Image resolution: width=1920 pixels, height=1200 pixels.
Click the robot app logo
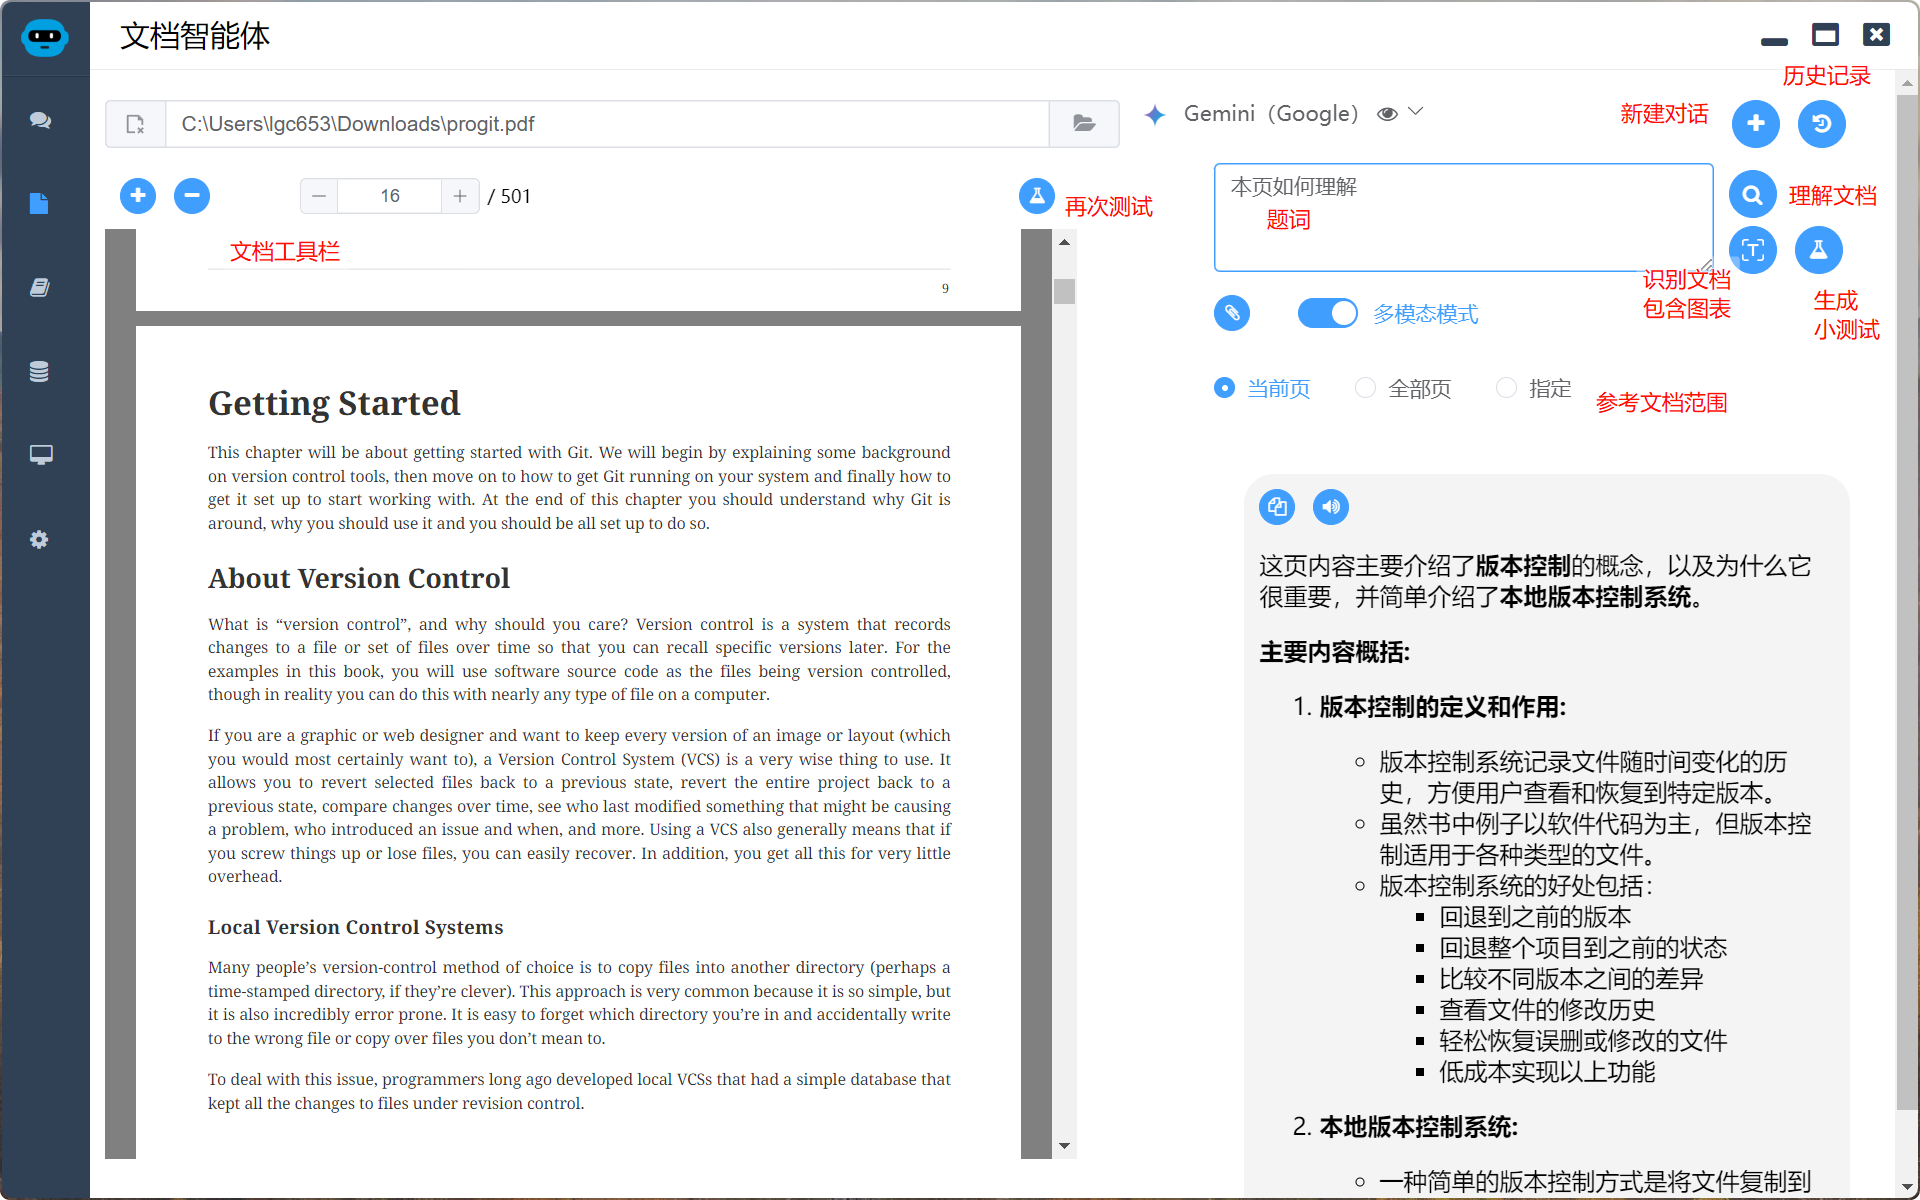pyautogui.click(x=44, y=38)
